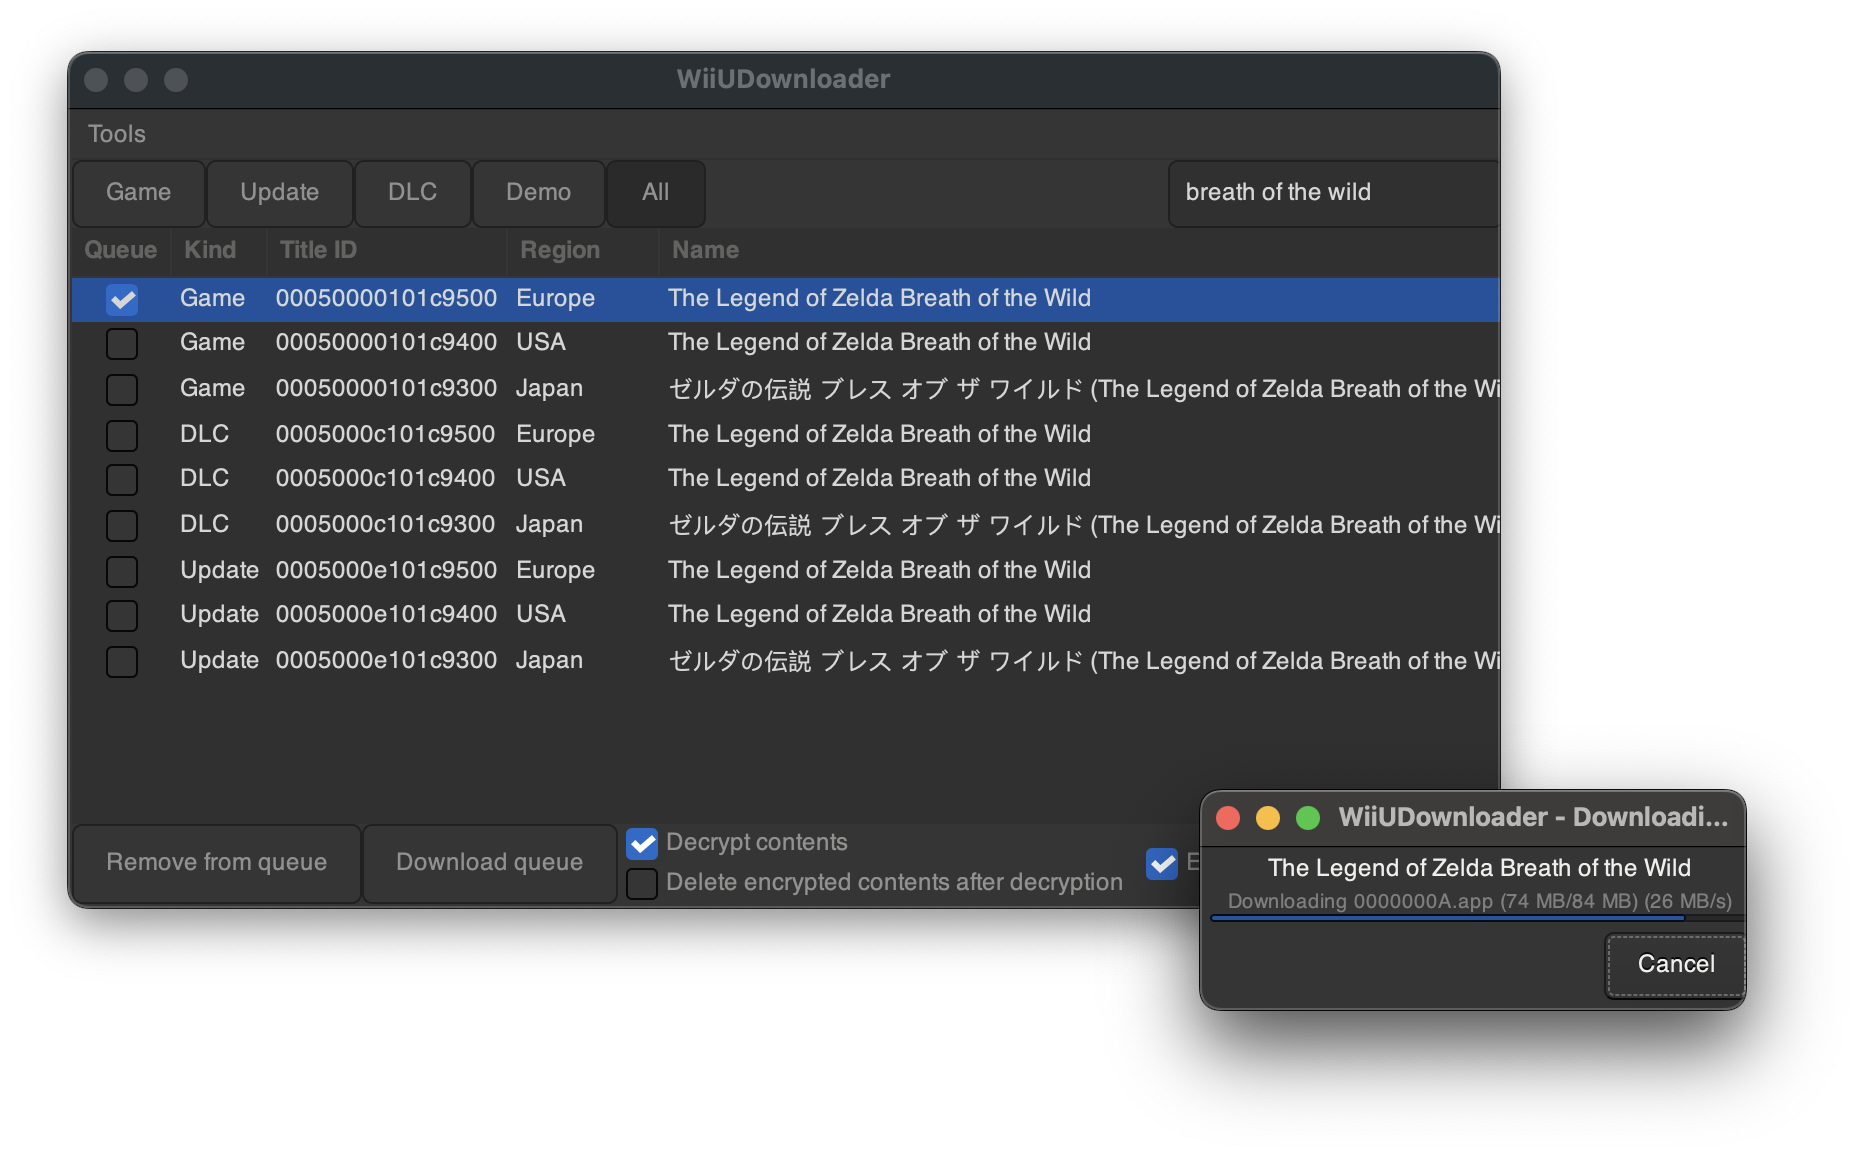Click Download queue button
The image size is (1858, 1158).
pos(490,863)
